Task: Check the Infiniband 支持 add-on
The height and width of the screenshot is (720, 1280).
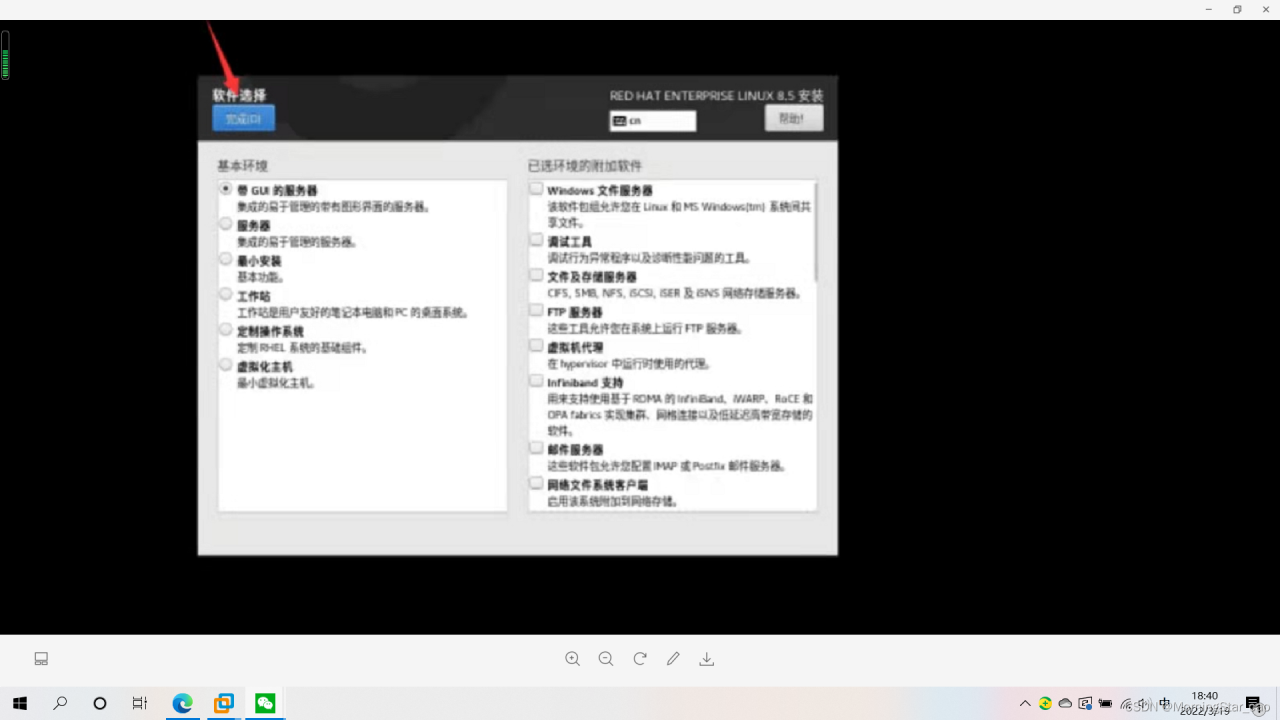Action: 537,381
